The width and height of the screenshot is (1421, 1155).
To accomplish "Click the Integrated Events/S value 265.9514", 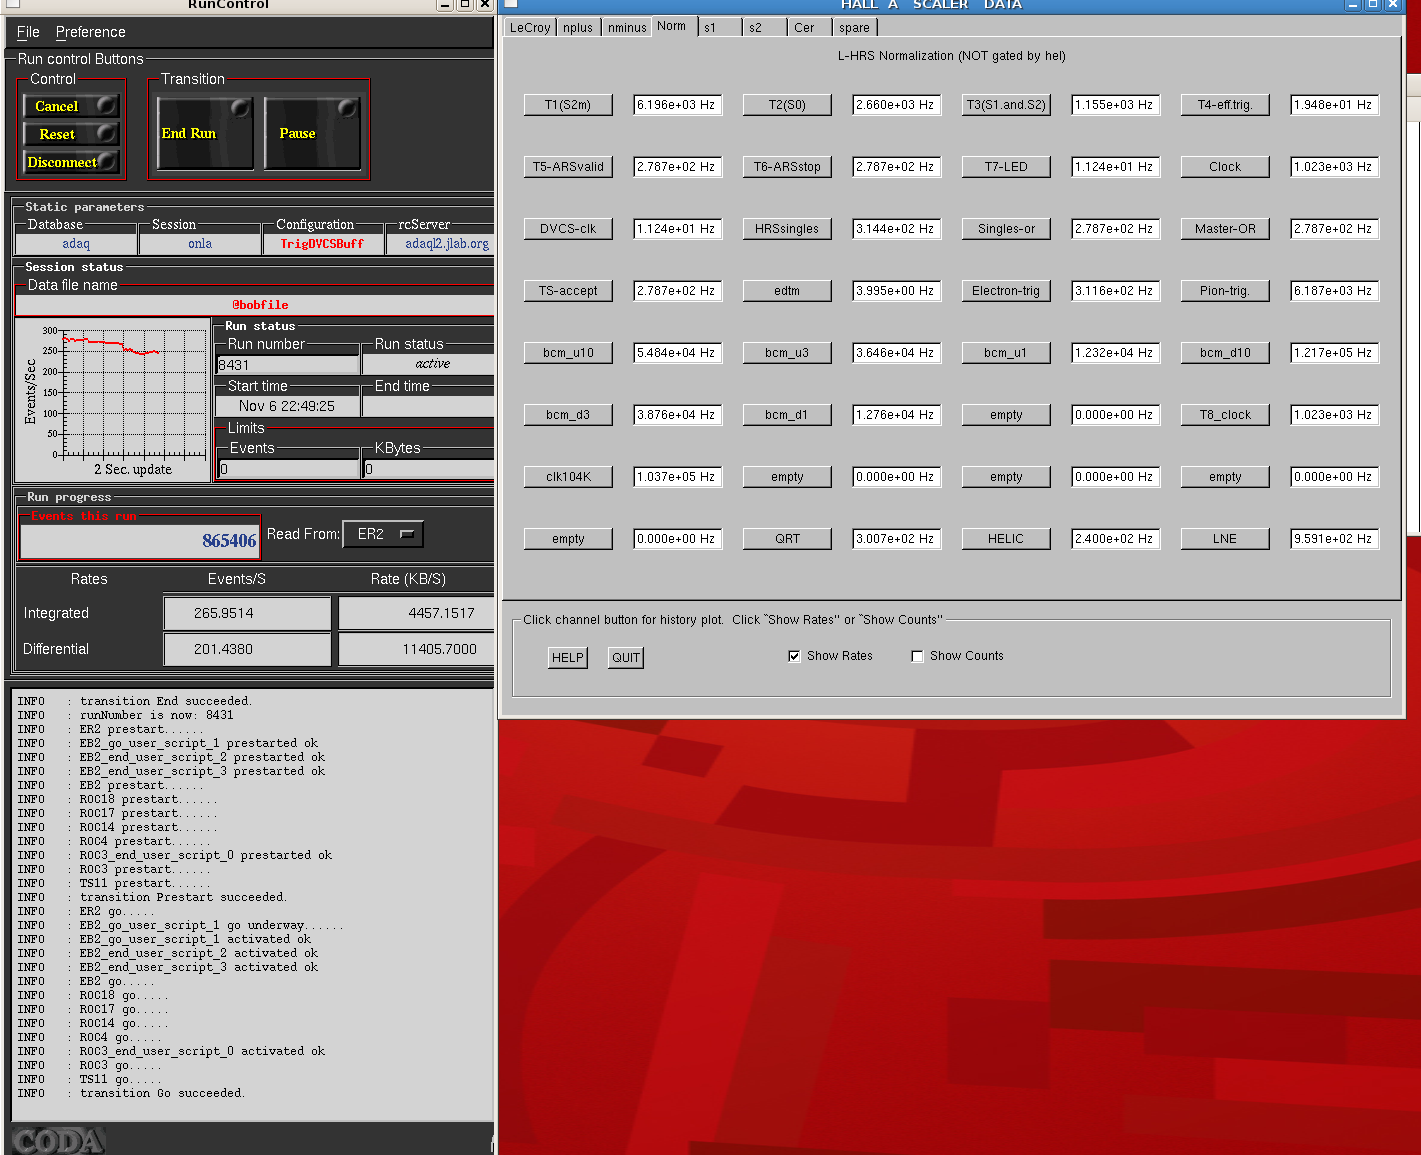I will [247, 613].
